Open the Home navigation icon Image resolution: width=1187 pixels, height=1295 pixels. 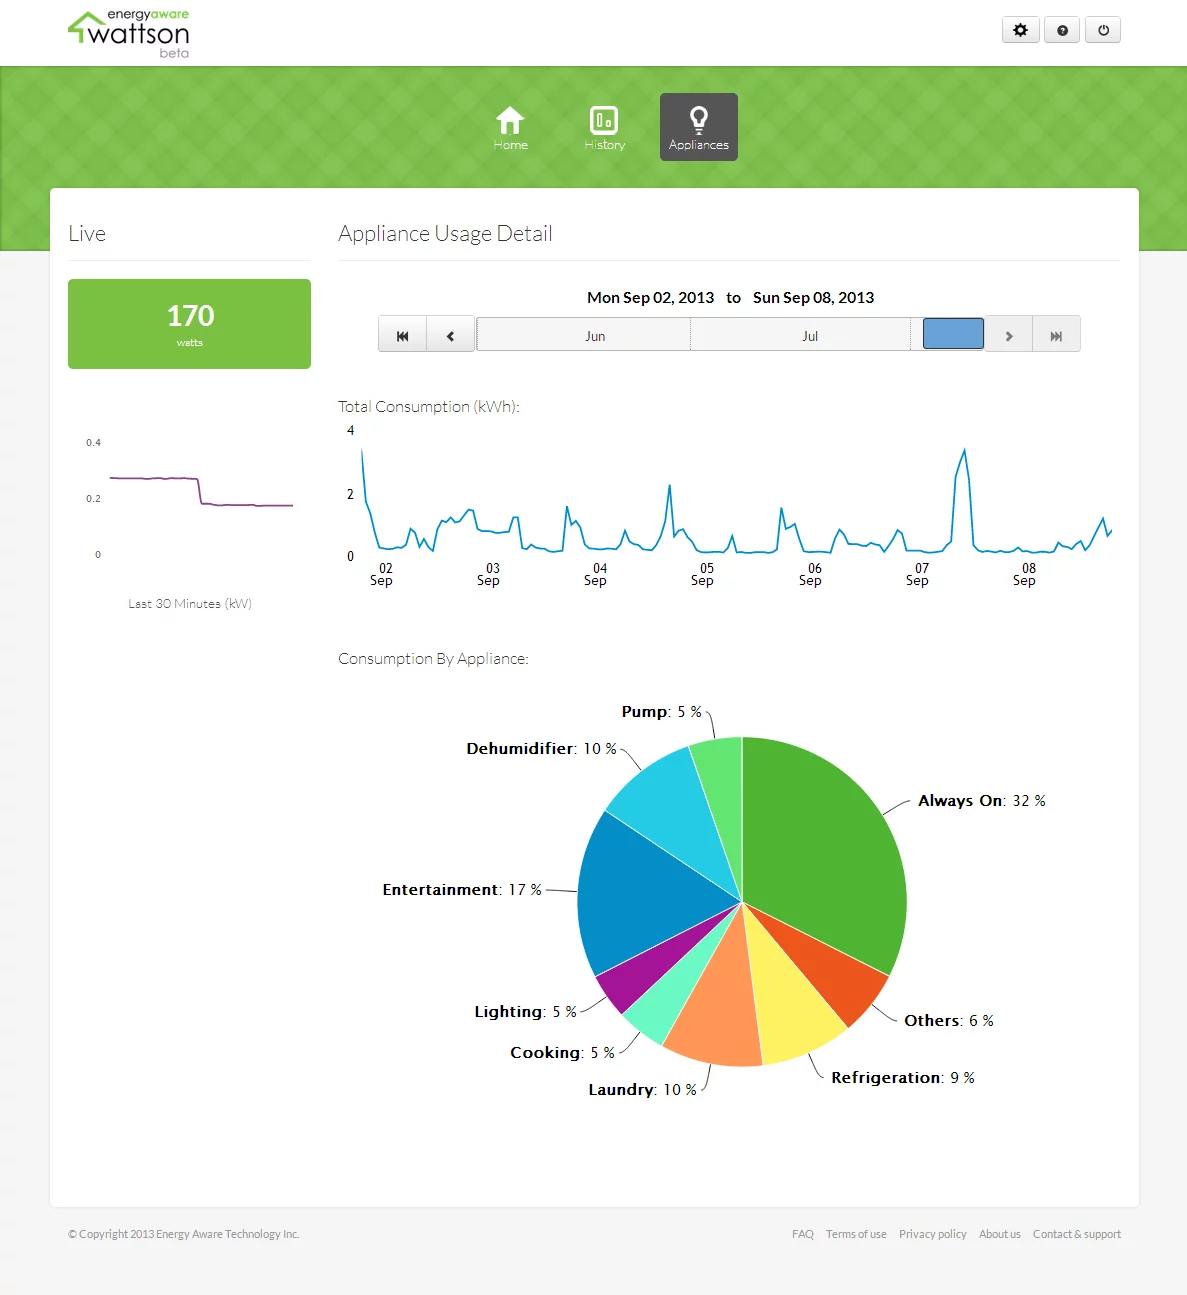pos(510,126)
